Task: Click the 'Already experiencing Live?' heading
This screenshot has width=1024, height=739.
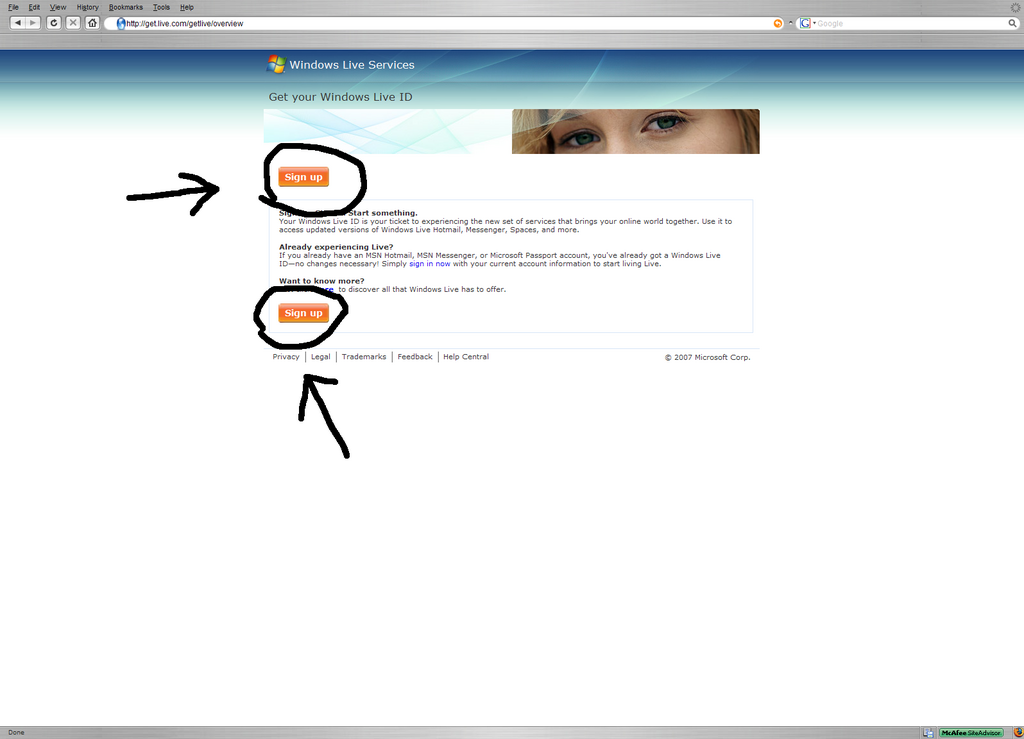Action: (336, 247)
